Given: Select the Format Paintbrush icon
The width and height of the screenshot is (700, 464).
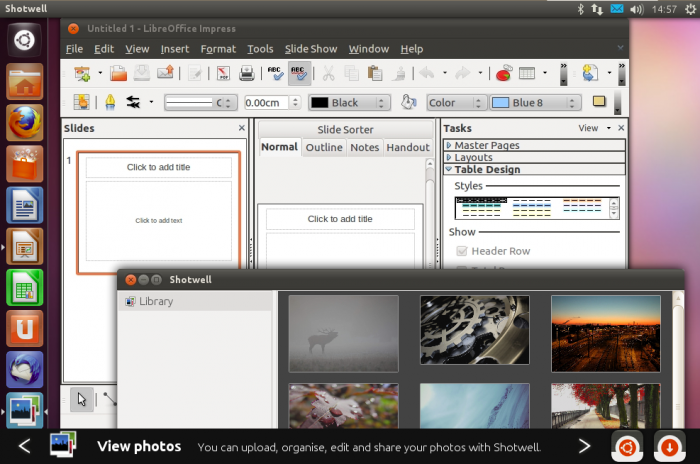Looking at the screenshot, I should click(399, 73).
